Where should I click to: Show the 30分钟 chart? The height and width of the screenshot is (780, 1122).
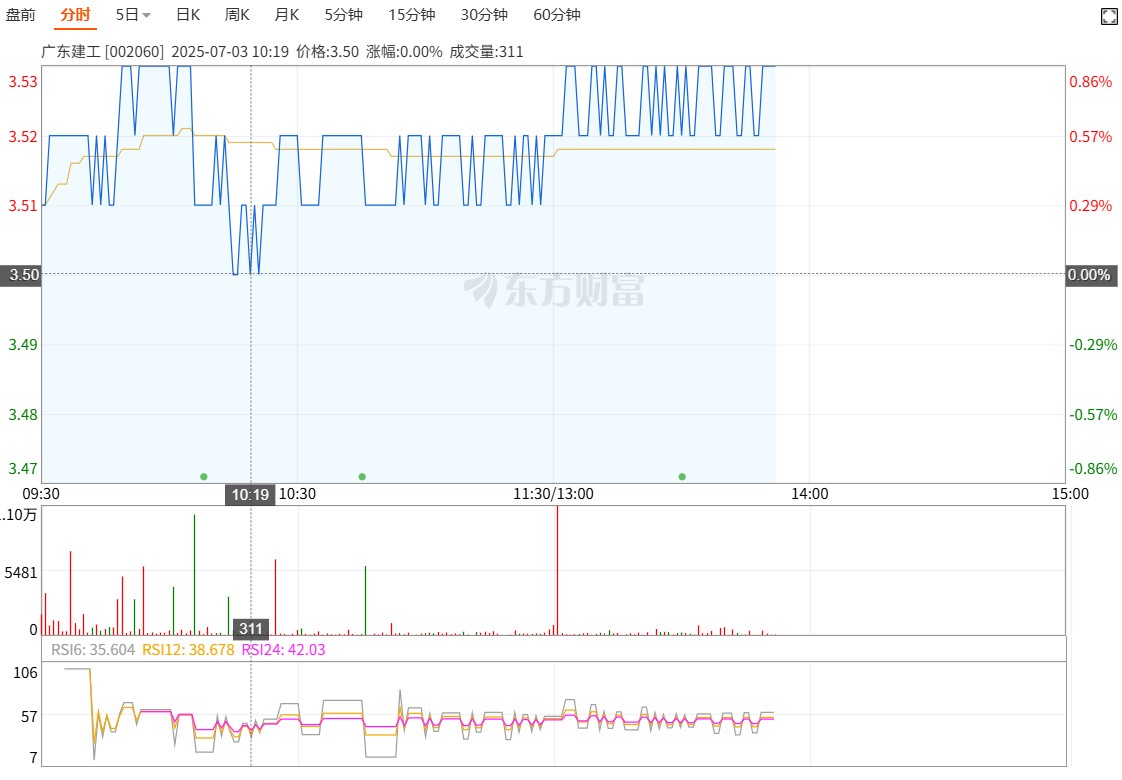point(484,14)
